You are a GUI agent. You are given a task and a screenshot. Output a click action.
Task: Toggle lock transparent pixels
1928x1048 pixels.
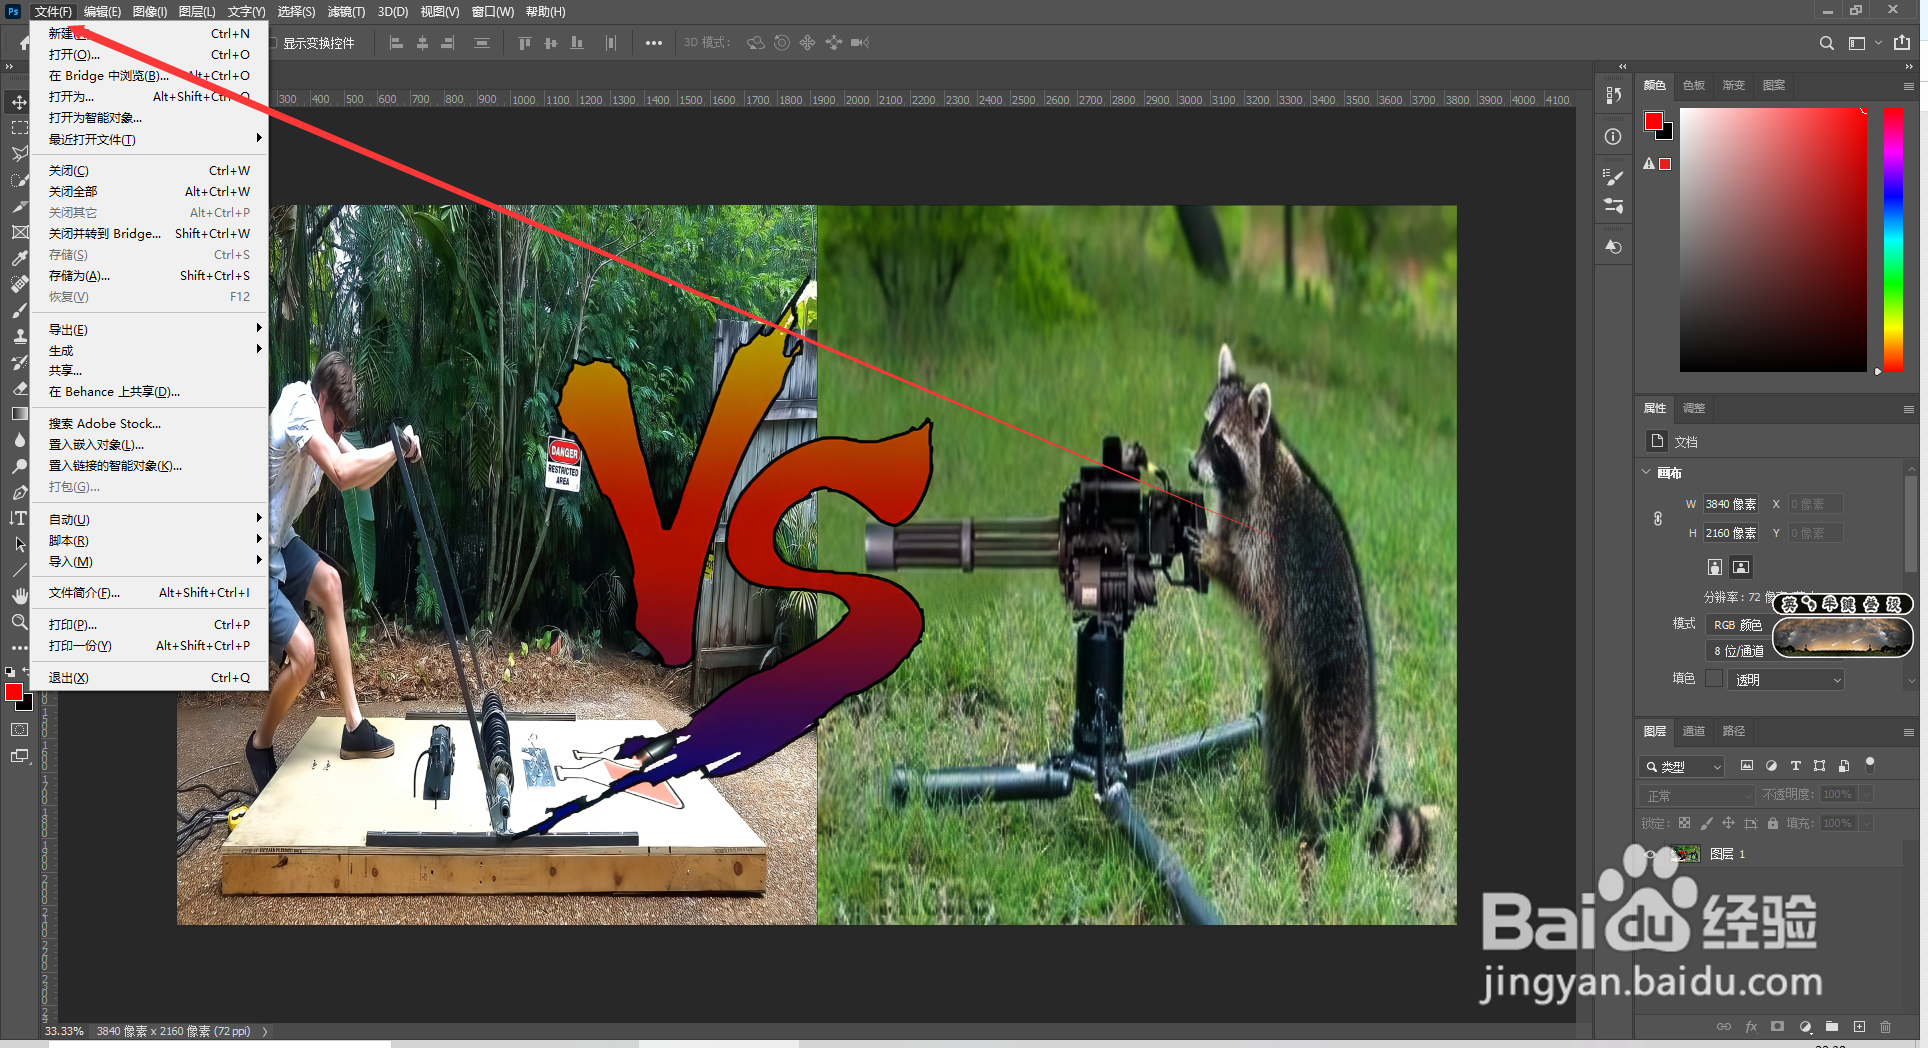pos(1684,823)
